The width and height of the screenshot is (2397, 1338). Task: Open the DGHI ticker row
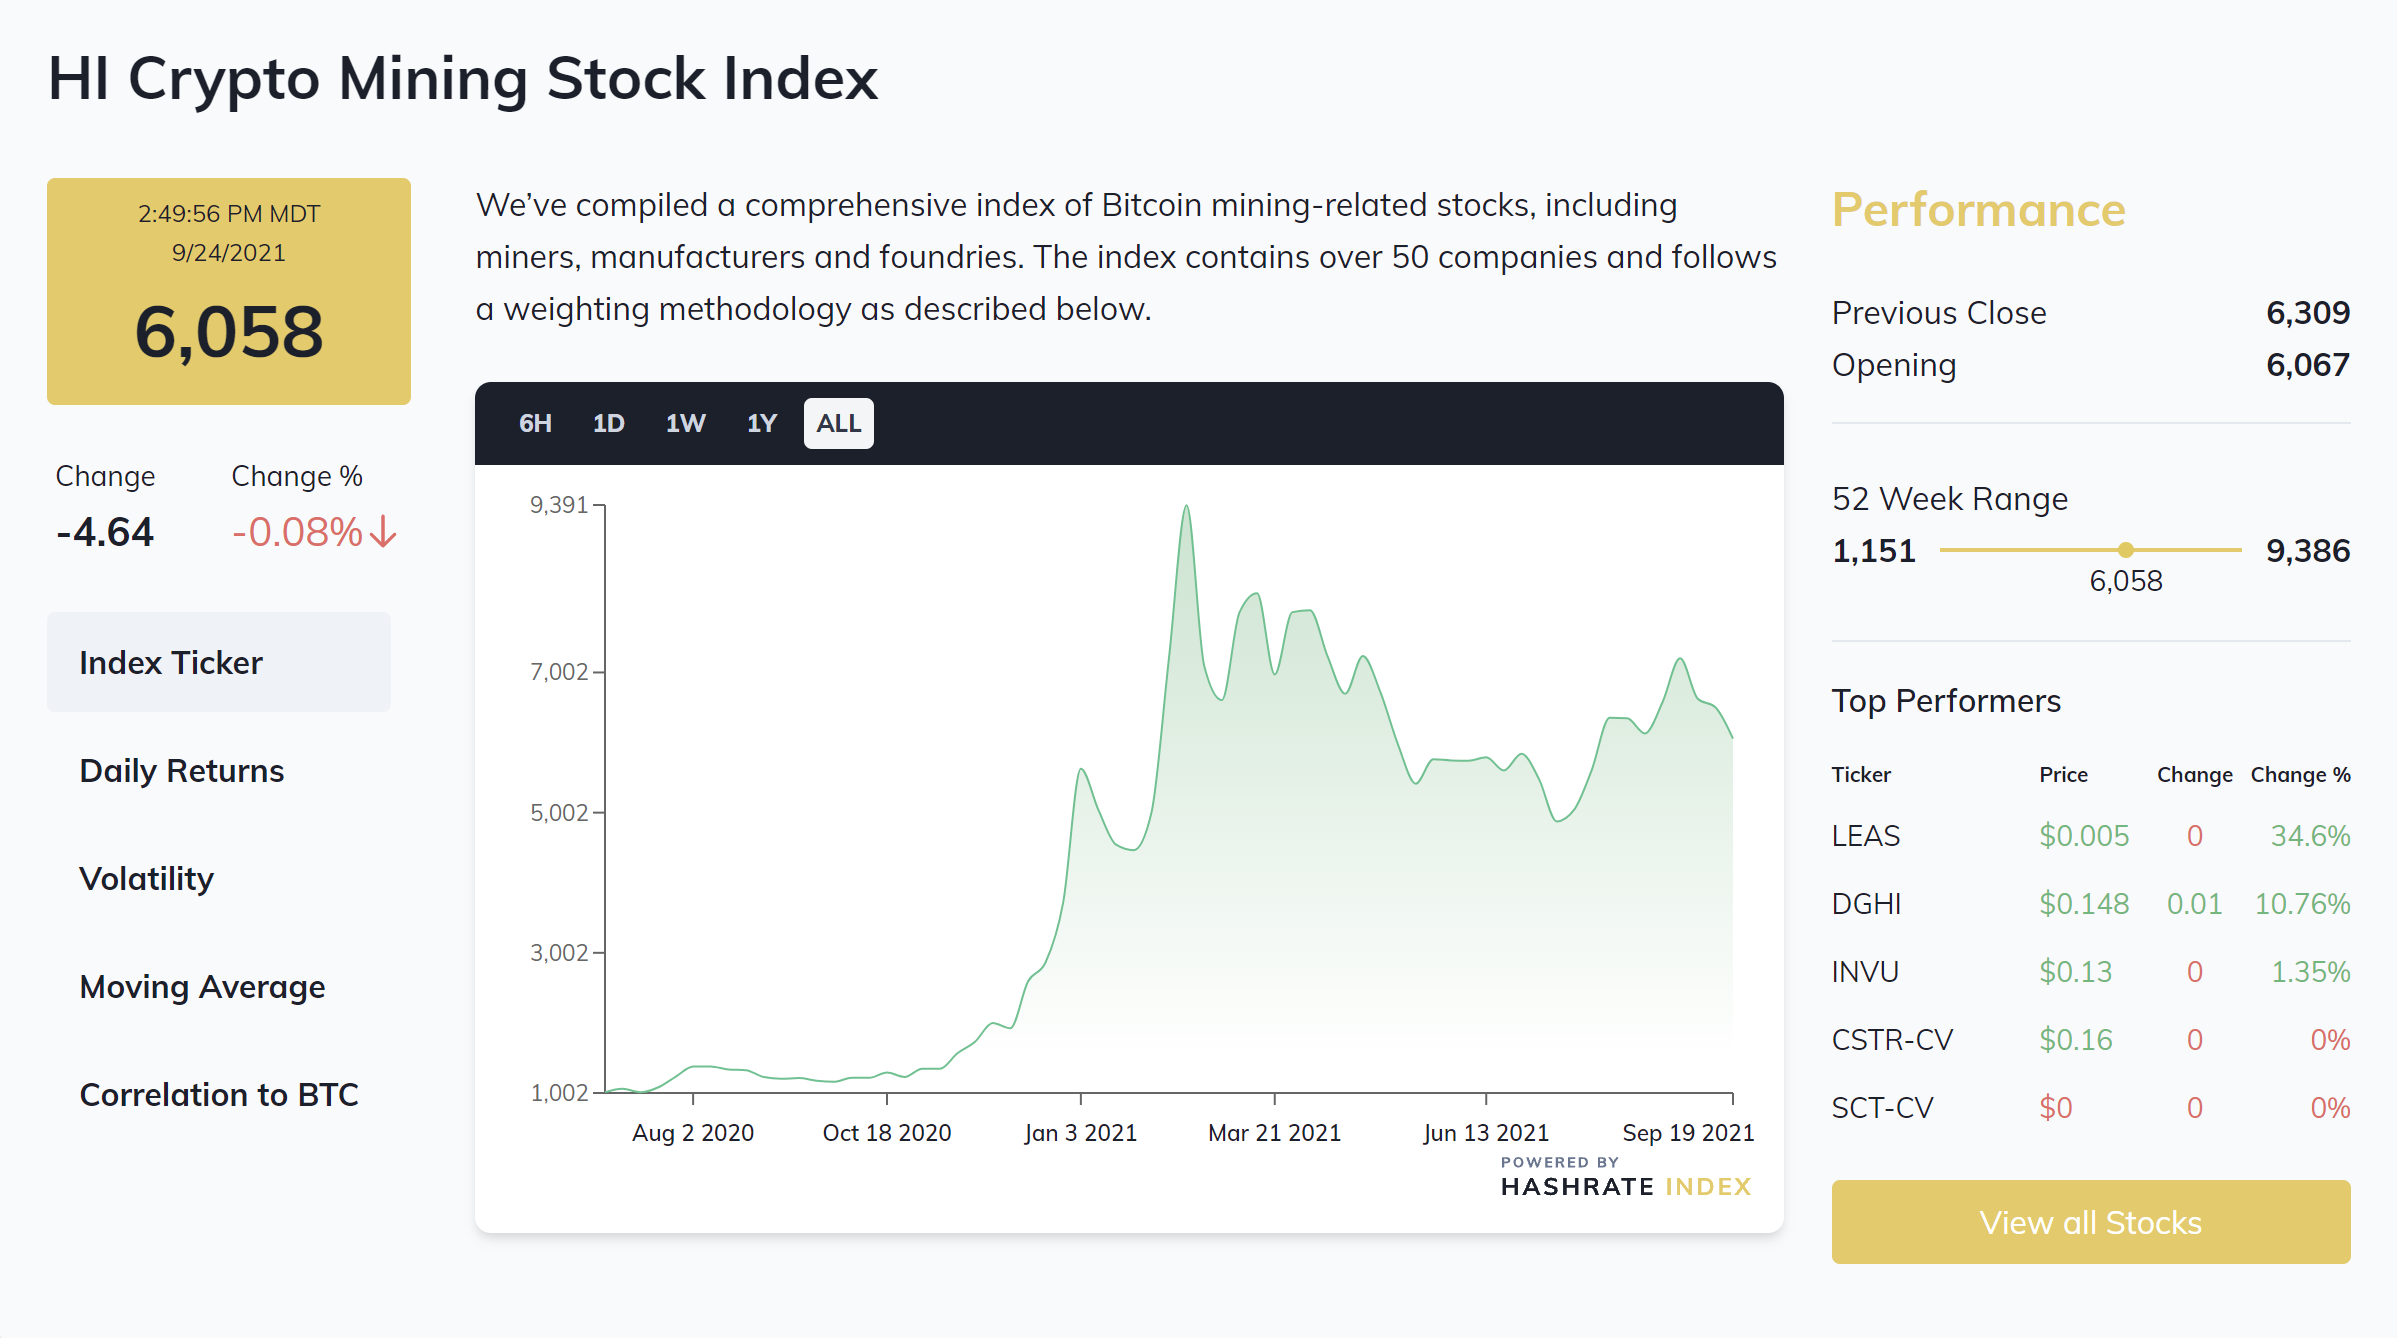point(1866,903)
